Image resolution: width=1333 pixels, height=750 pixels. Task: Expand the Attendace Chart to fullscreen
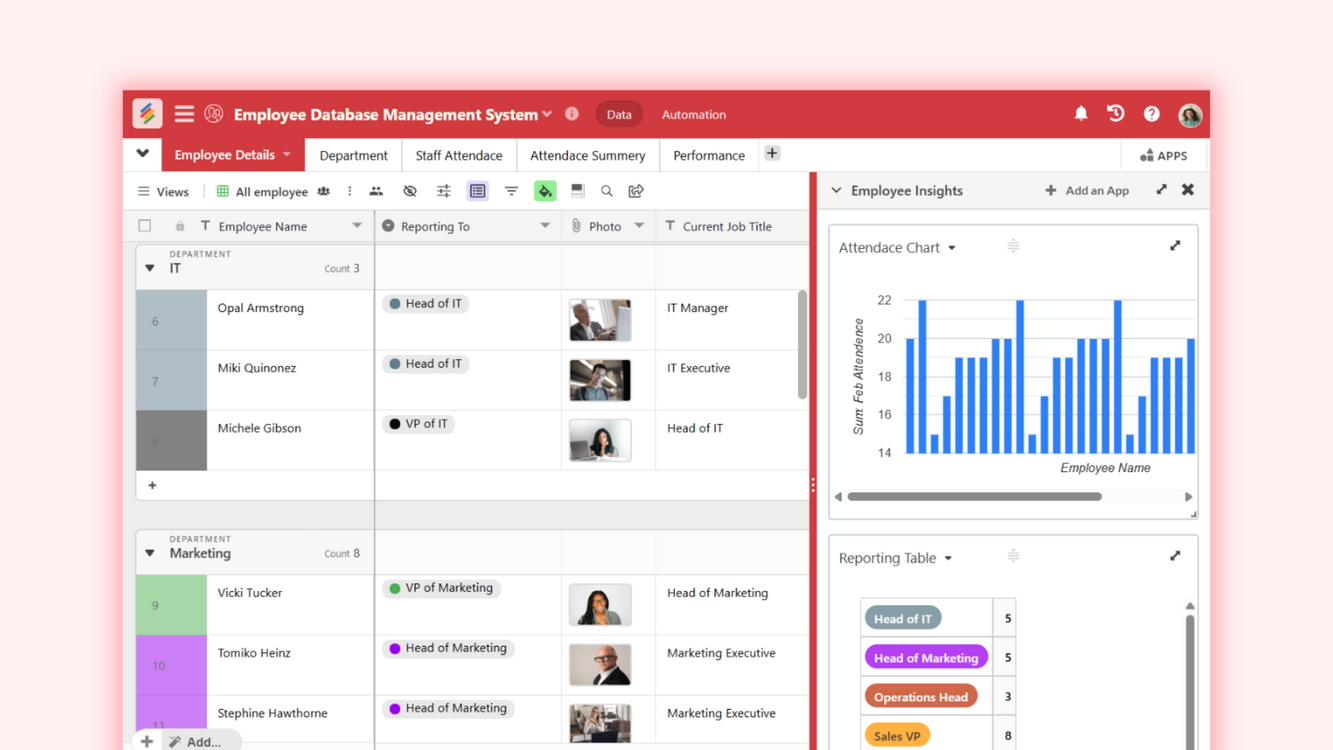pos(1175,246)
